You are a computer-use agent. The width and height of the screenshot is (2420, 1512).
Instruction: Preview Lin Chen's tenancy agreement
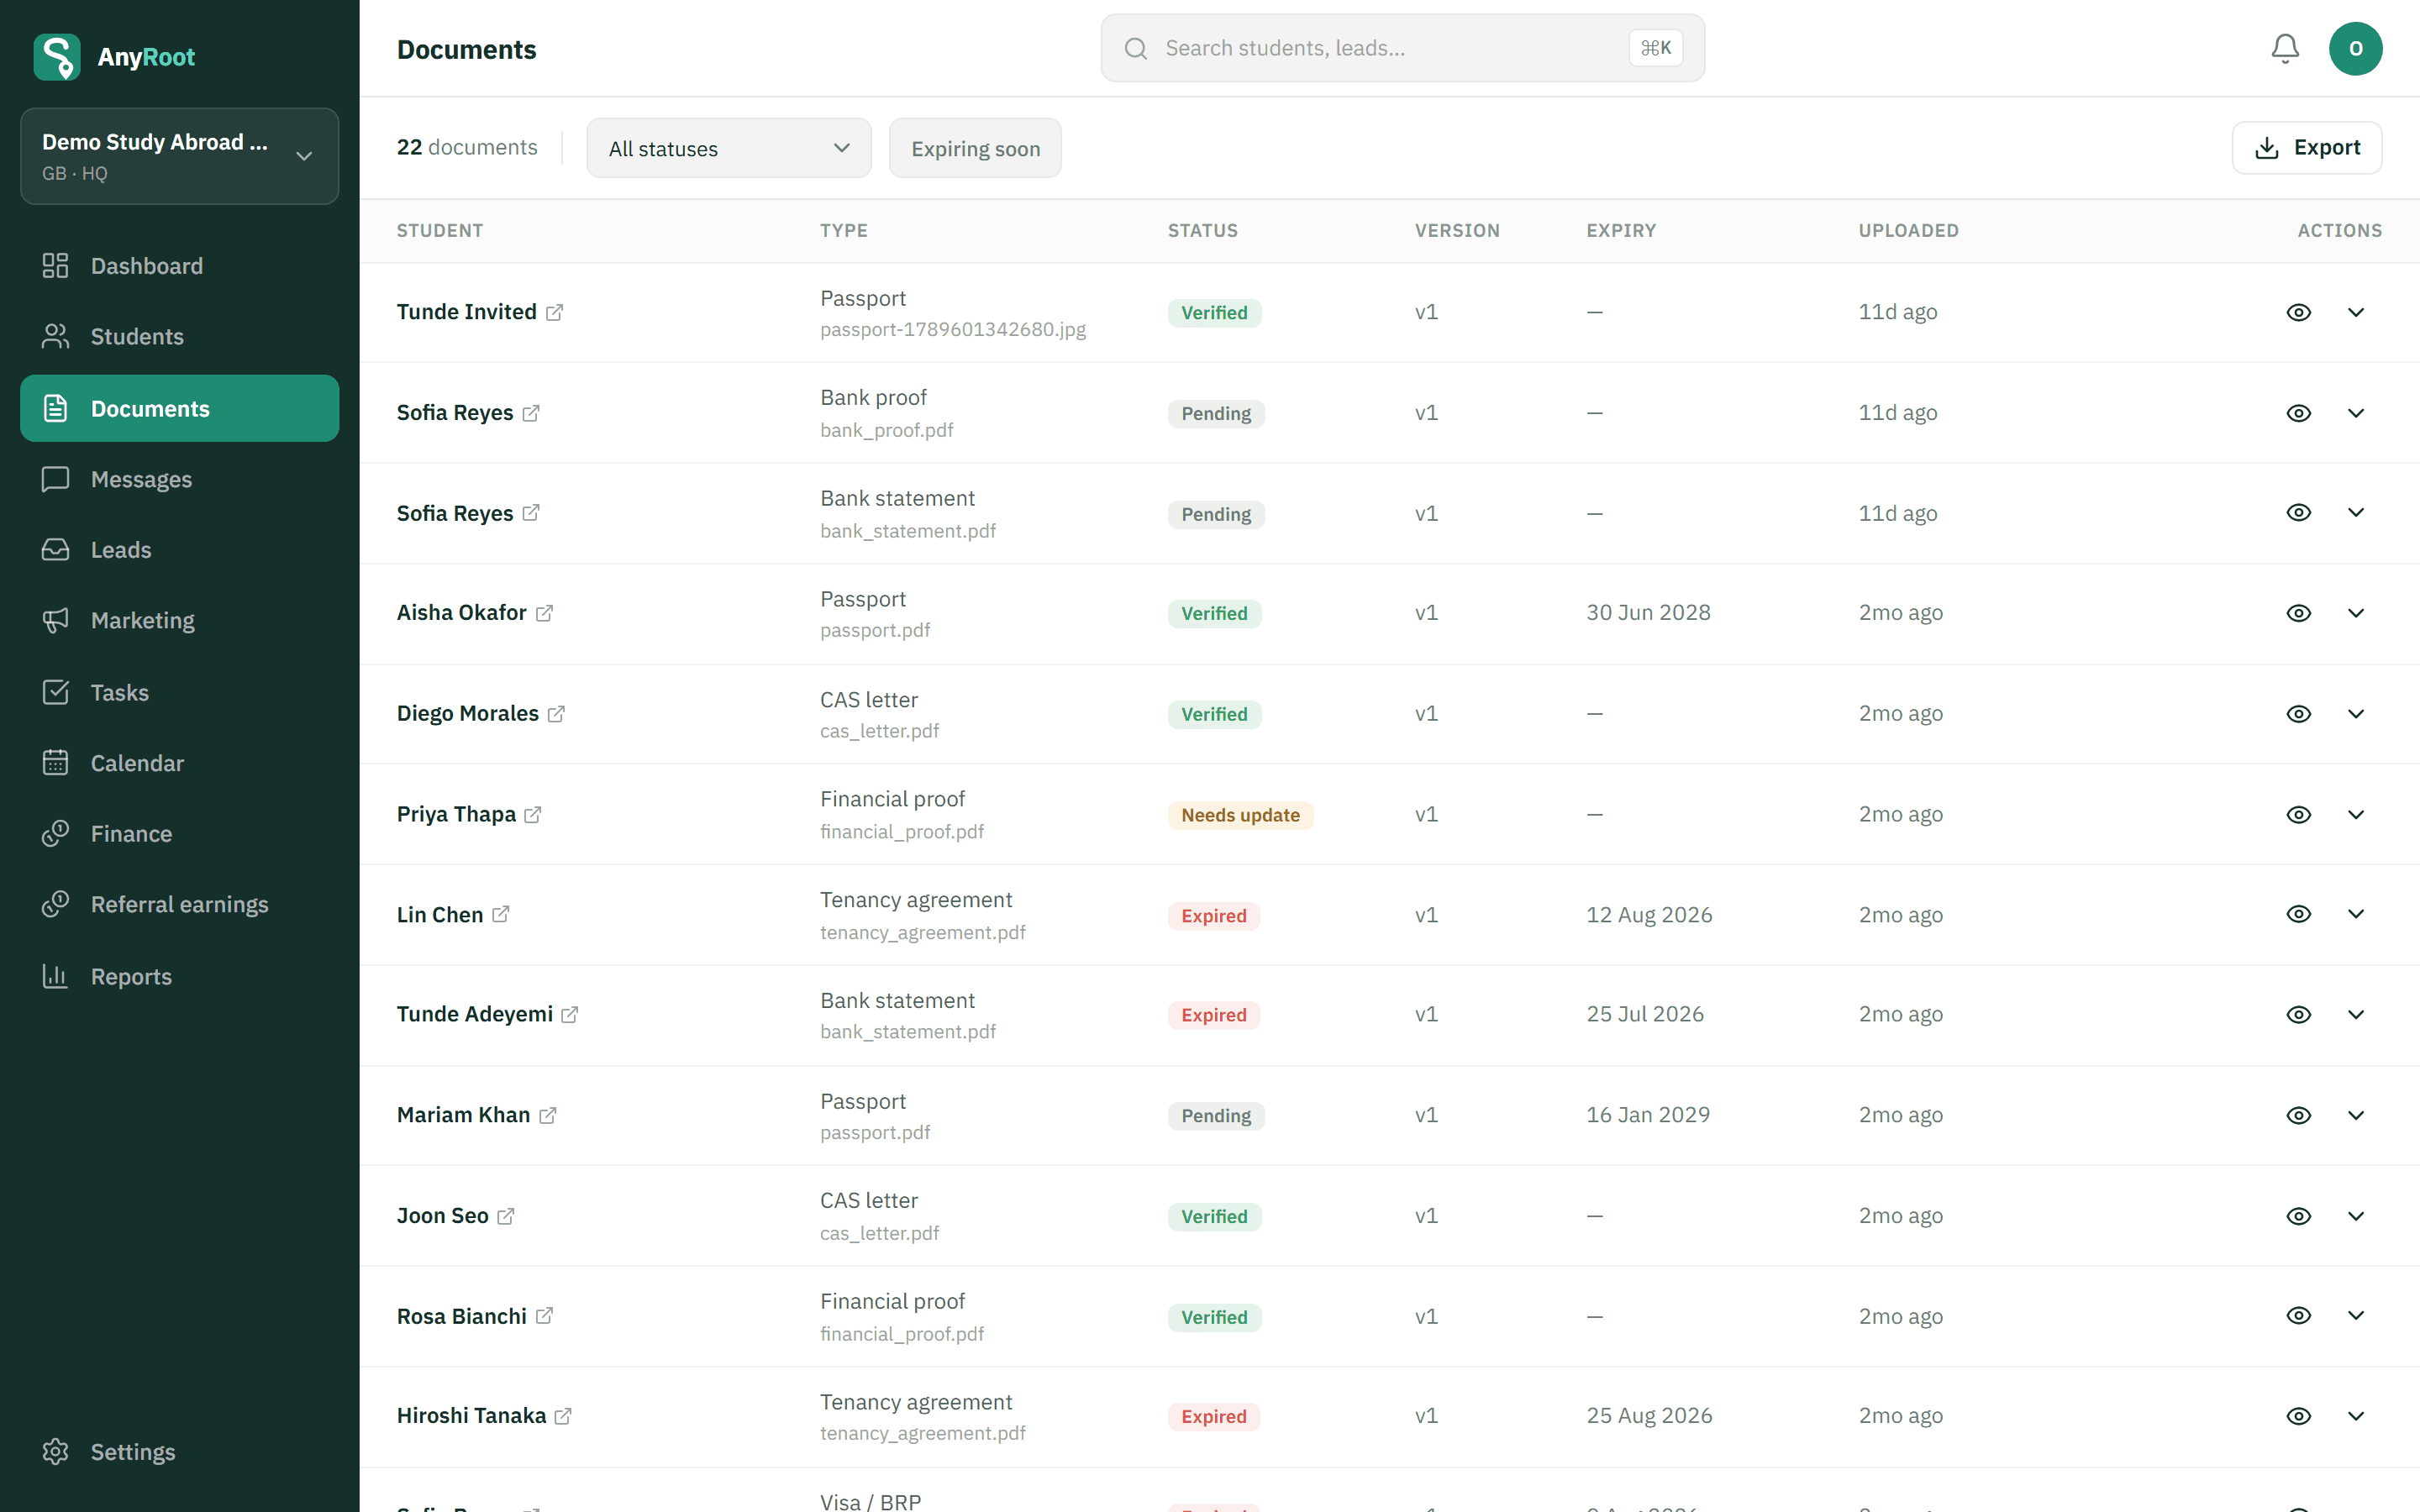pyautogui.click(x=2299, y=914)
